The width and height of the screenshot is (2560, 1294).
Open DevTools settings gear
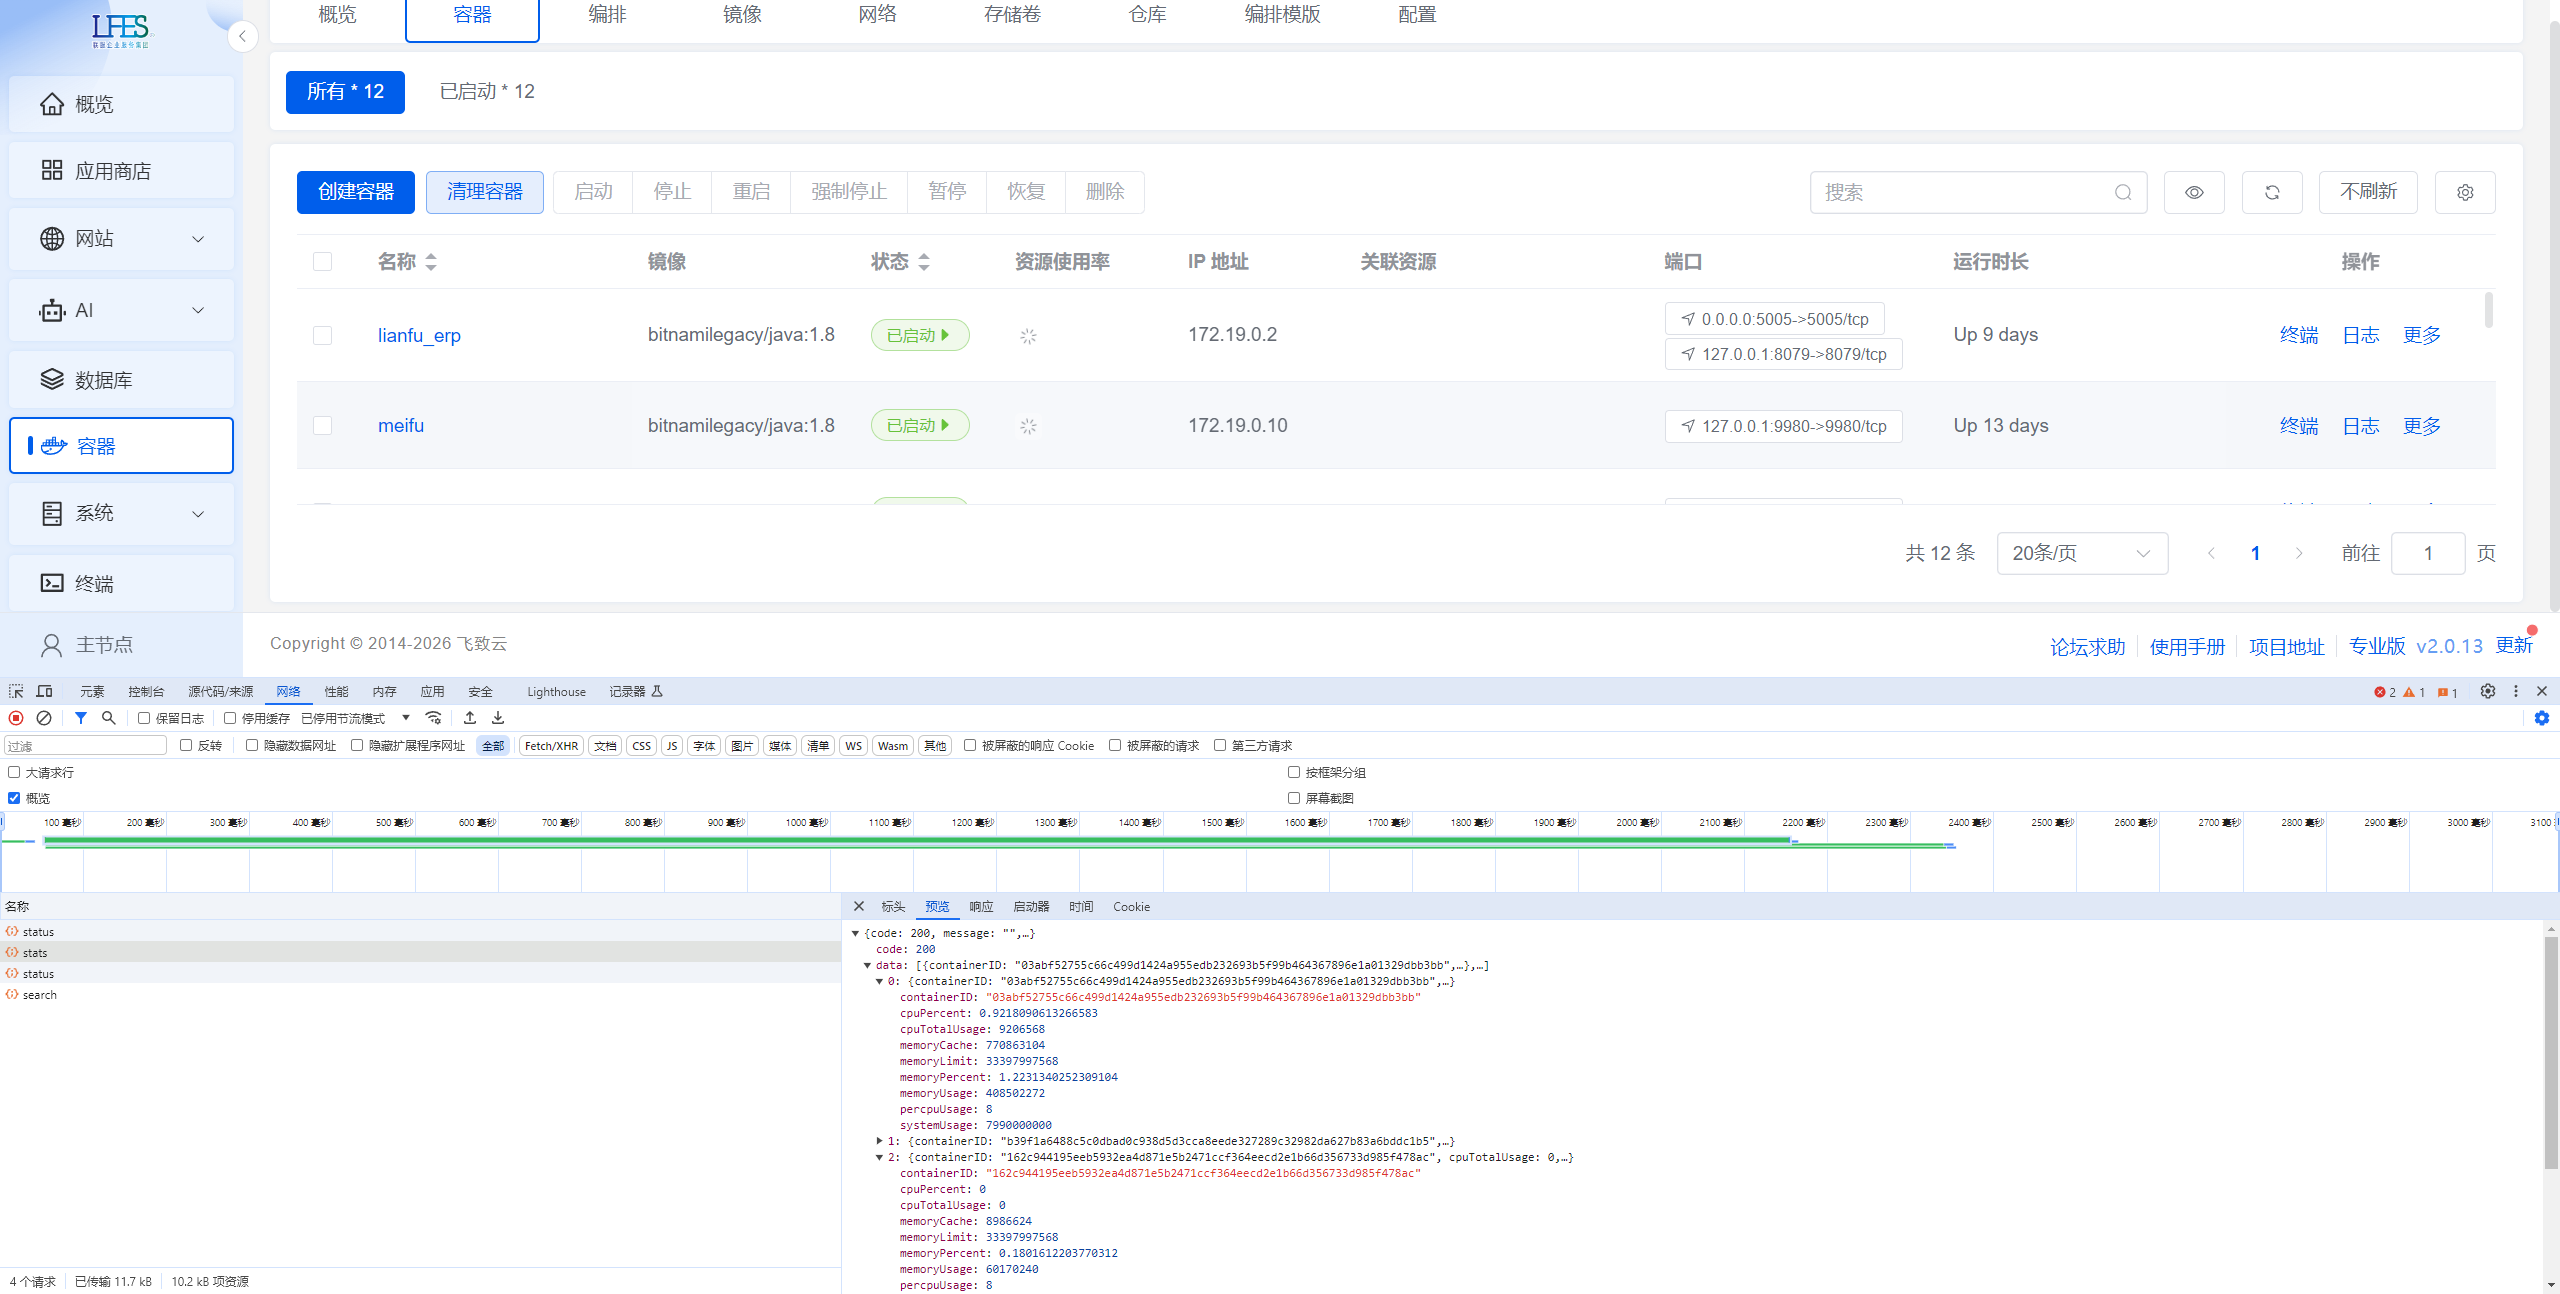pos(2487,691)
